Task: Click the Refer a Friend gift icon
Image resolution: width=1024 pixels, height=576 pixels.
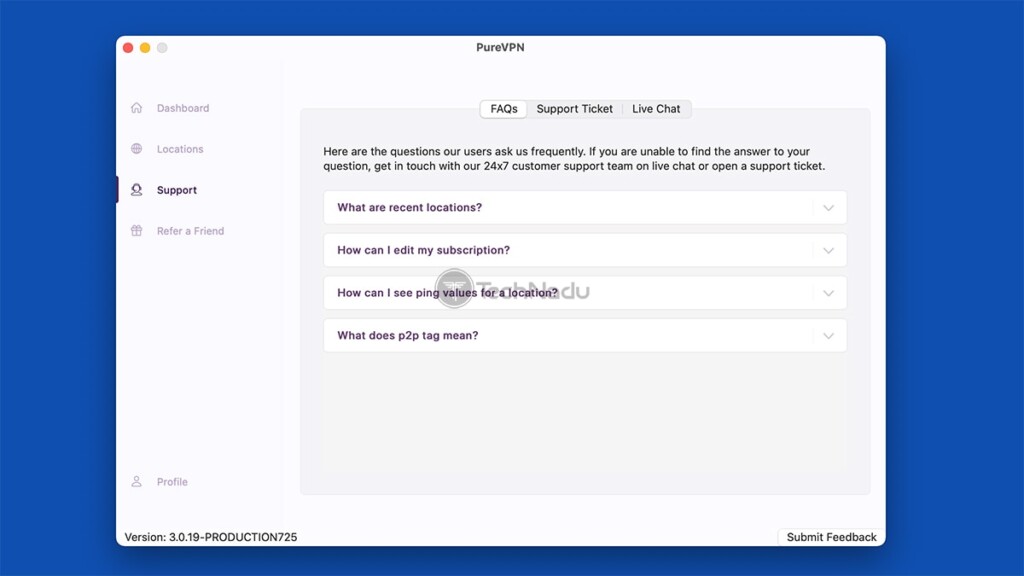Action: tap(136, 231)
